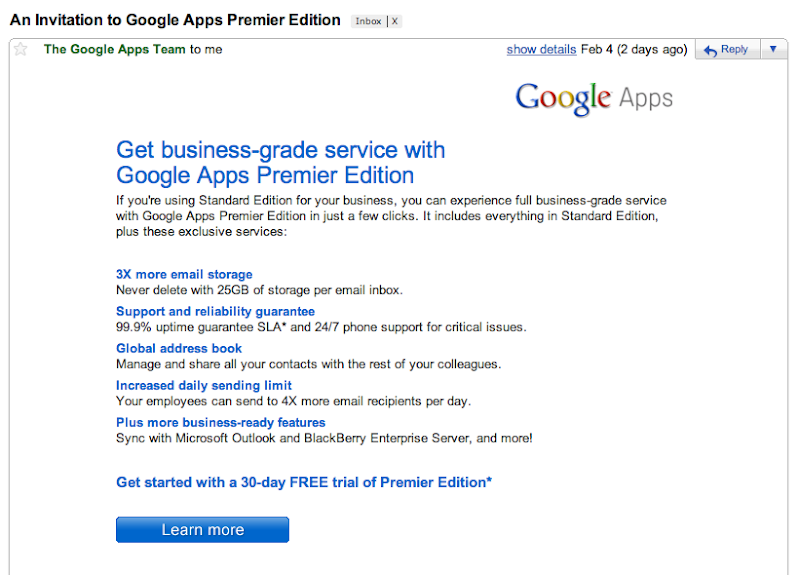Click the 30-day FREE trial link text
This screenshot has height=575, width=800.
tap(304, 482)
